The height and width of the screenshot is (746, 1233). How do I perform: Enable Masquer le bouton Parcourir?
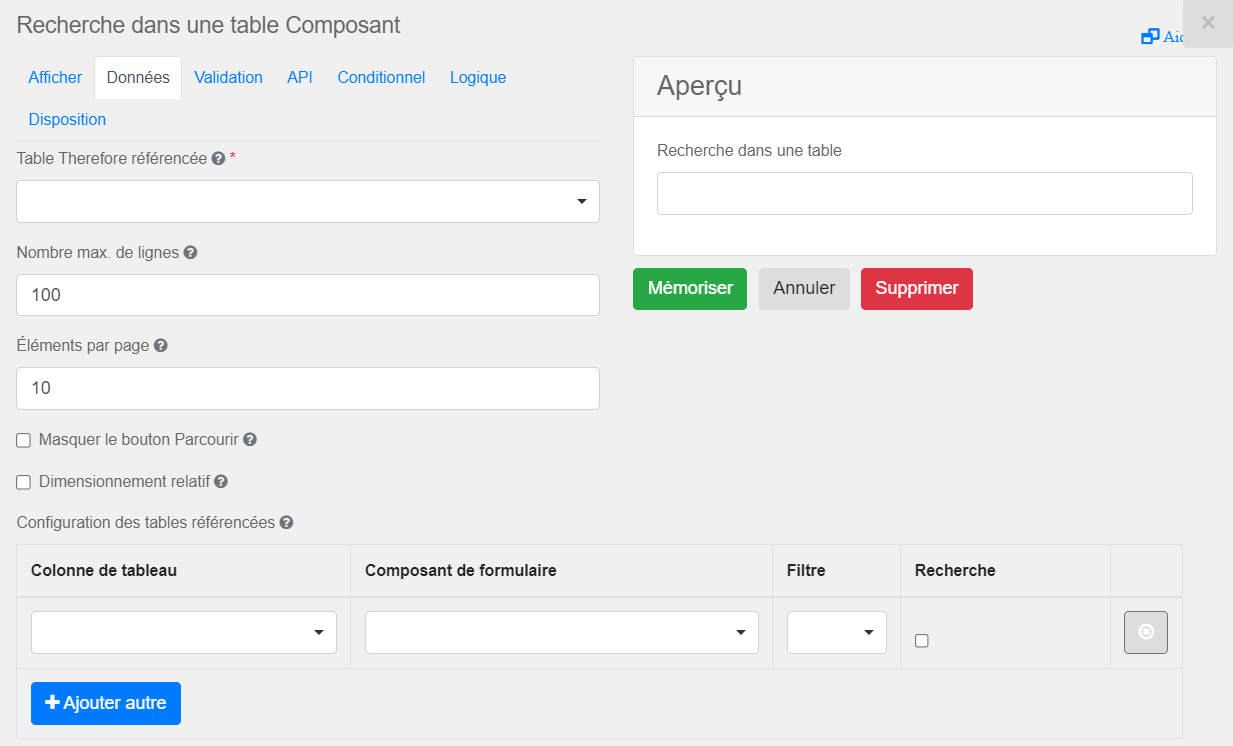[23, 439]
